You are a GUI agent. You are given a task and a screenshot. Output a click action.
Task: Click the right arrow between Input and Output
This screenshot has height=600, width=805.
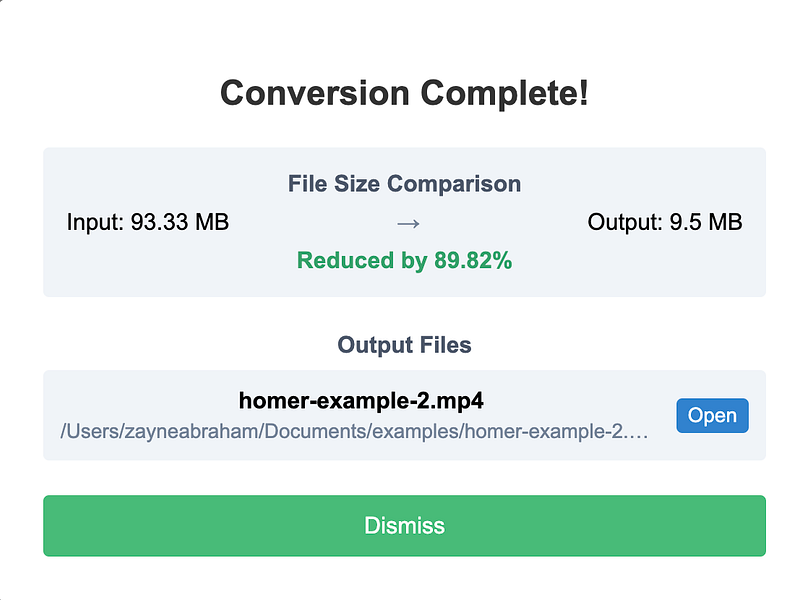point(407,222)
